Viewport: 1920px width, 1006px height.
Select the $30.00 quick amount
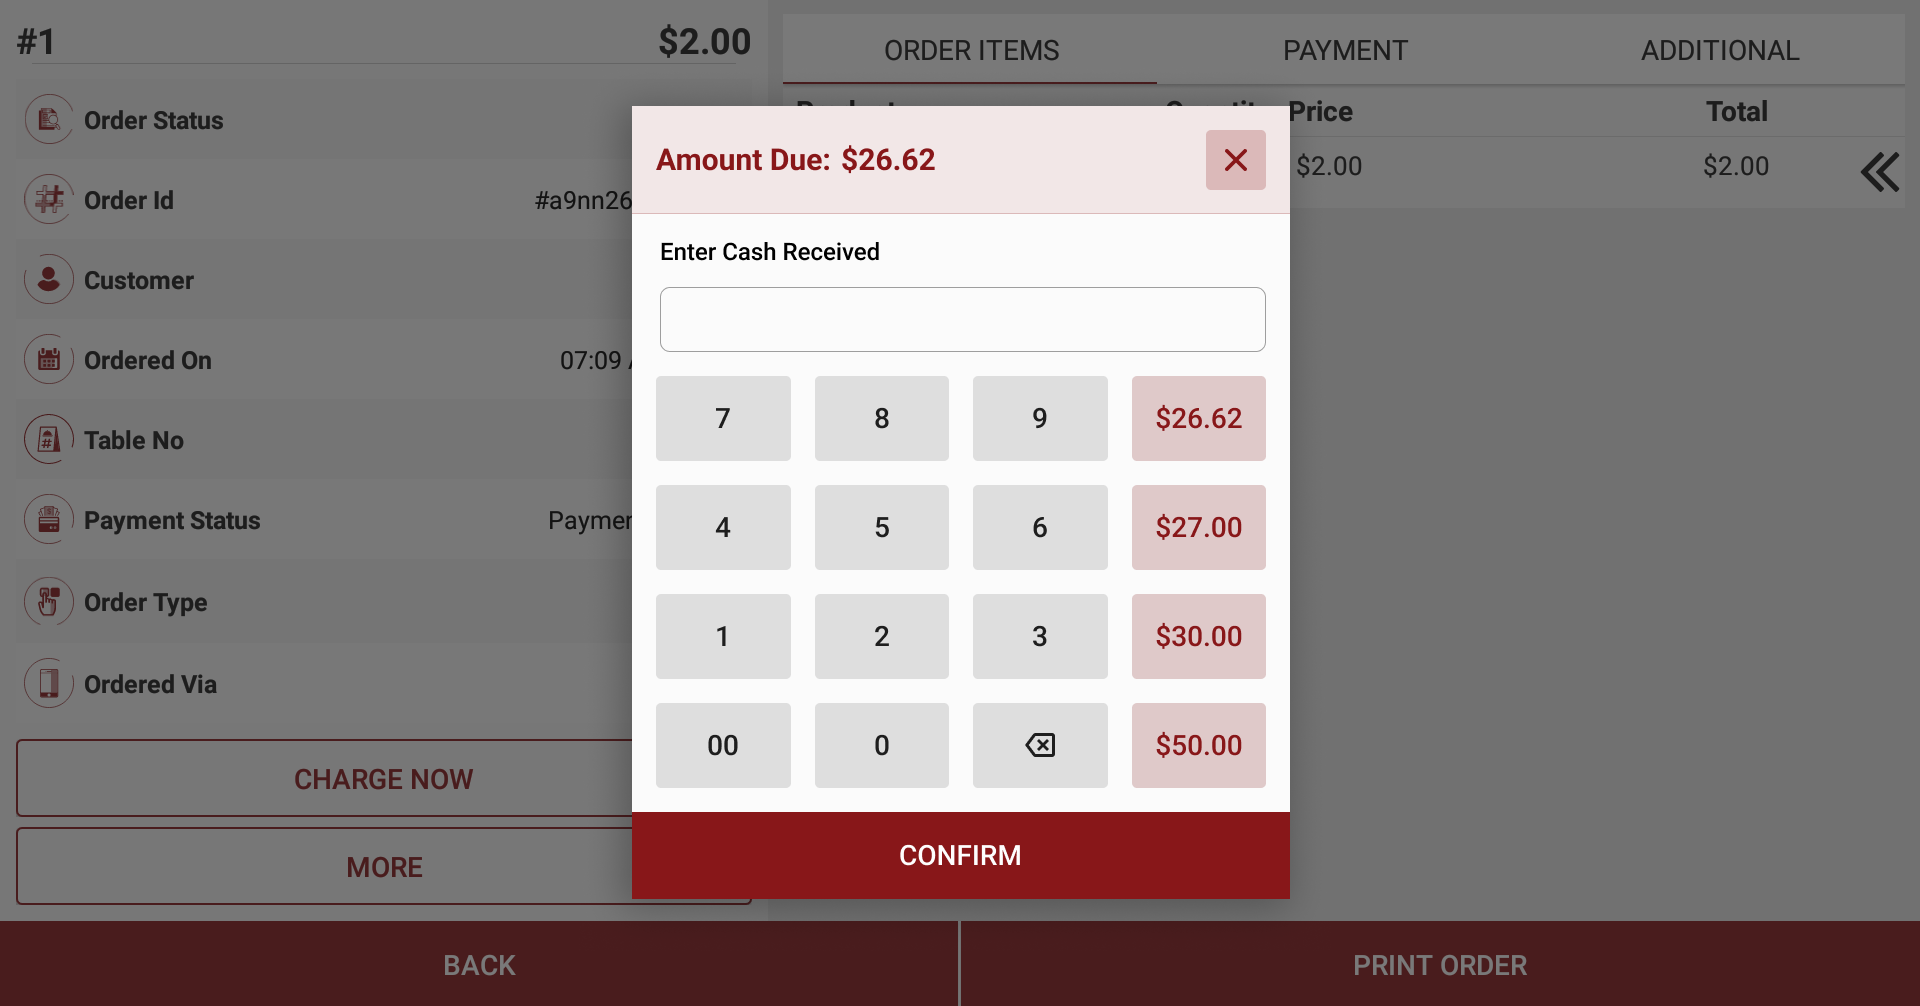tap(1198, 636)
